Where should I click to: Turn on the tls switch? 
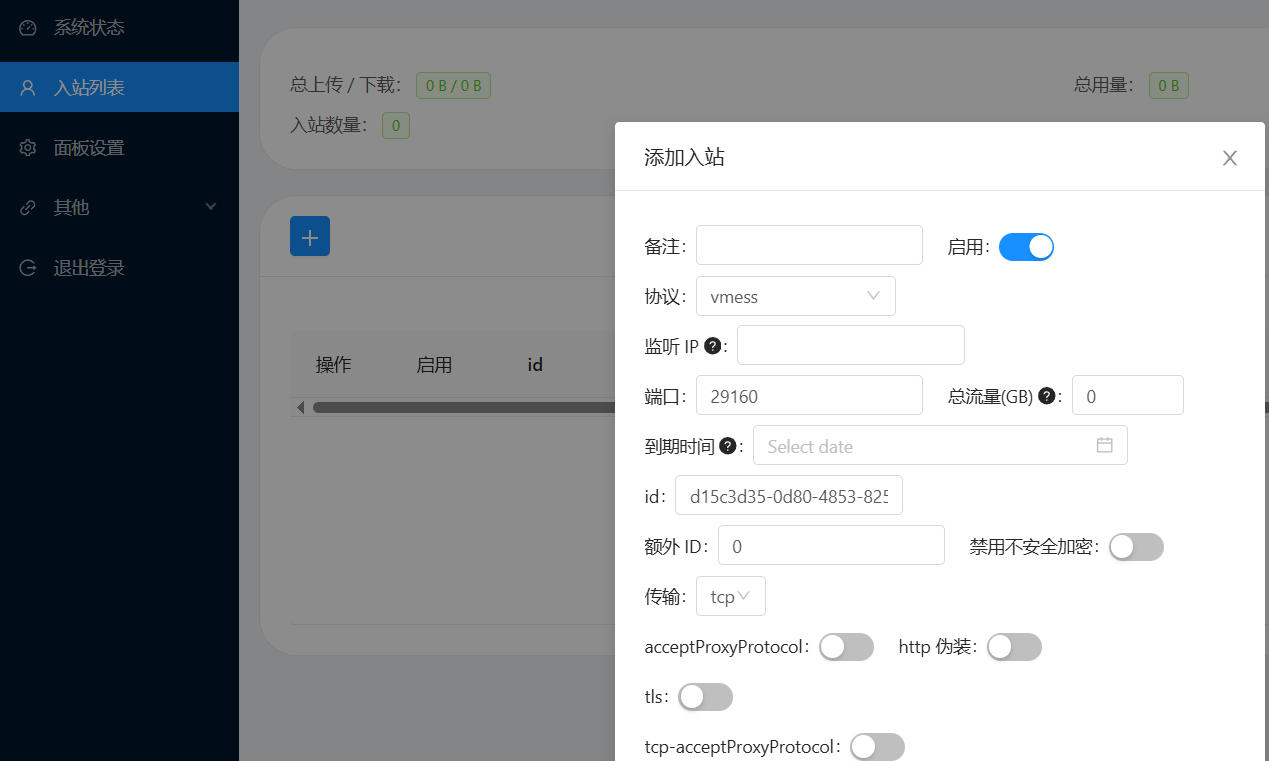(x=705, y=697)
